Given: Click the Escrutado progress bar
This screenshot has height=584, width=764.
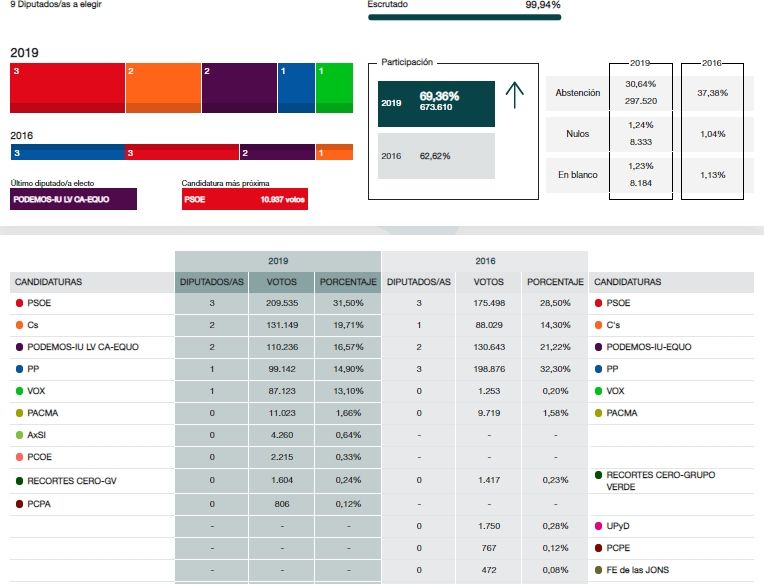Looking at the screenshot, I should pos(464,17).
